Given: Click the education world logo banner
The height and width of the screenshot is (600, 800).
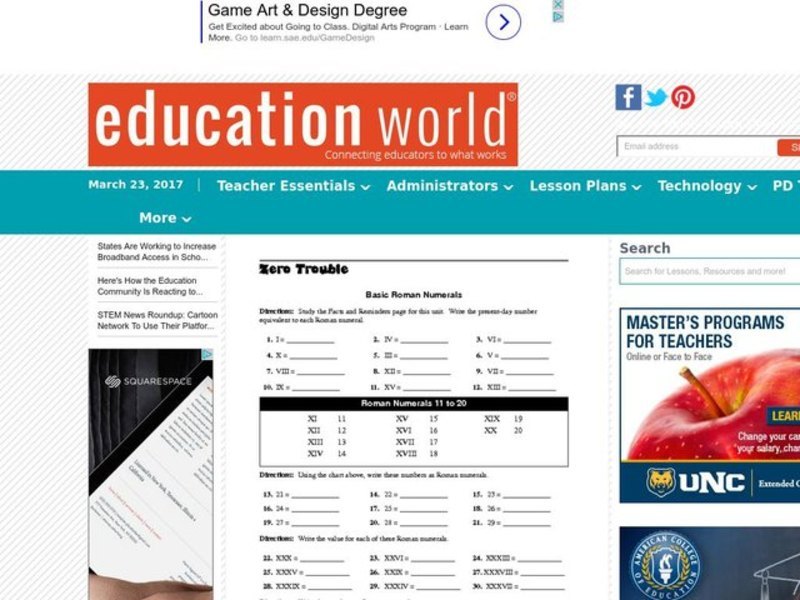Looking at the screenshot, I should 303,124.
